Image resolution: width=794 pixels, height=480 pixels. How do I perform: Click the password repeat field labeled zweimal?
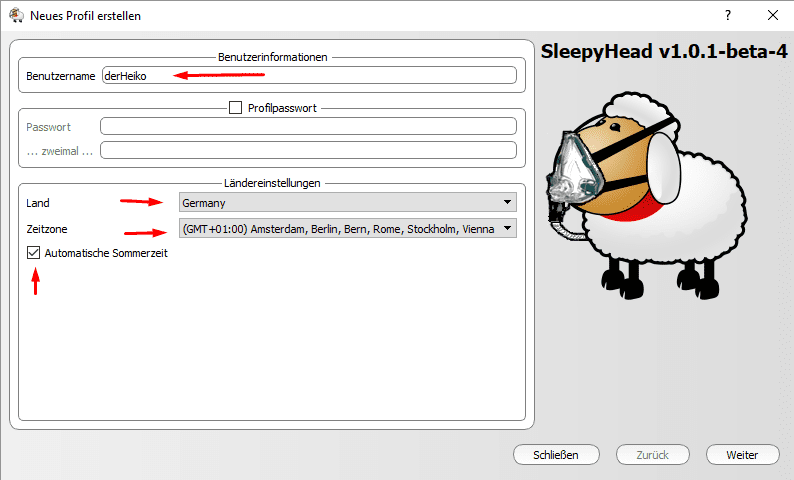308,151
